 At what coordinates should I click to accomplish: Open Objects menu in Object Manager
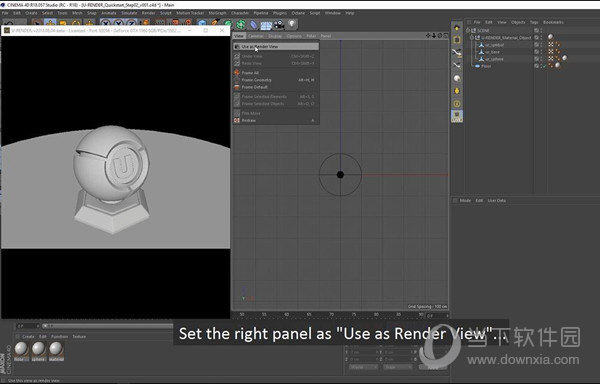point(518,22)
